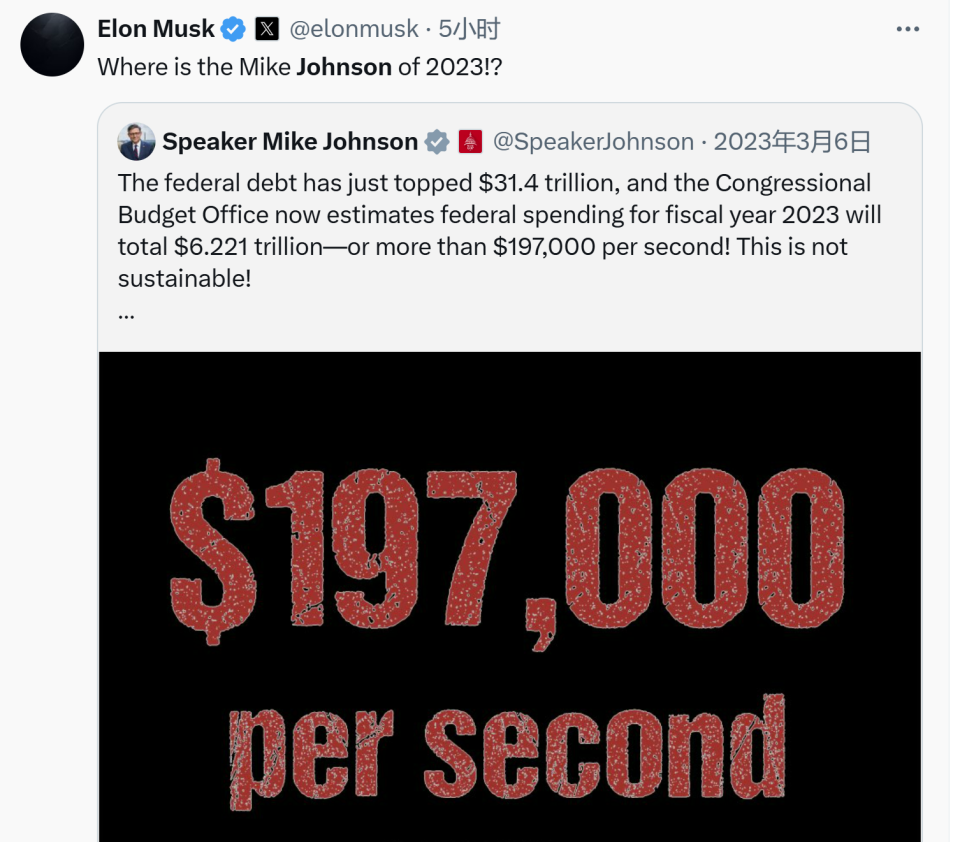Click the @SpeakerJohnson handle
Image resolution: width=960 pixels, height=842 pixels.
[x=593, y=142]
